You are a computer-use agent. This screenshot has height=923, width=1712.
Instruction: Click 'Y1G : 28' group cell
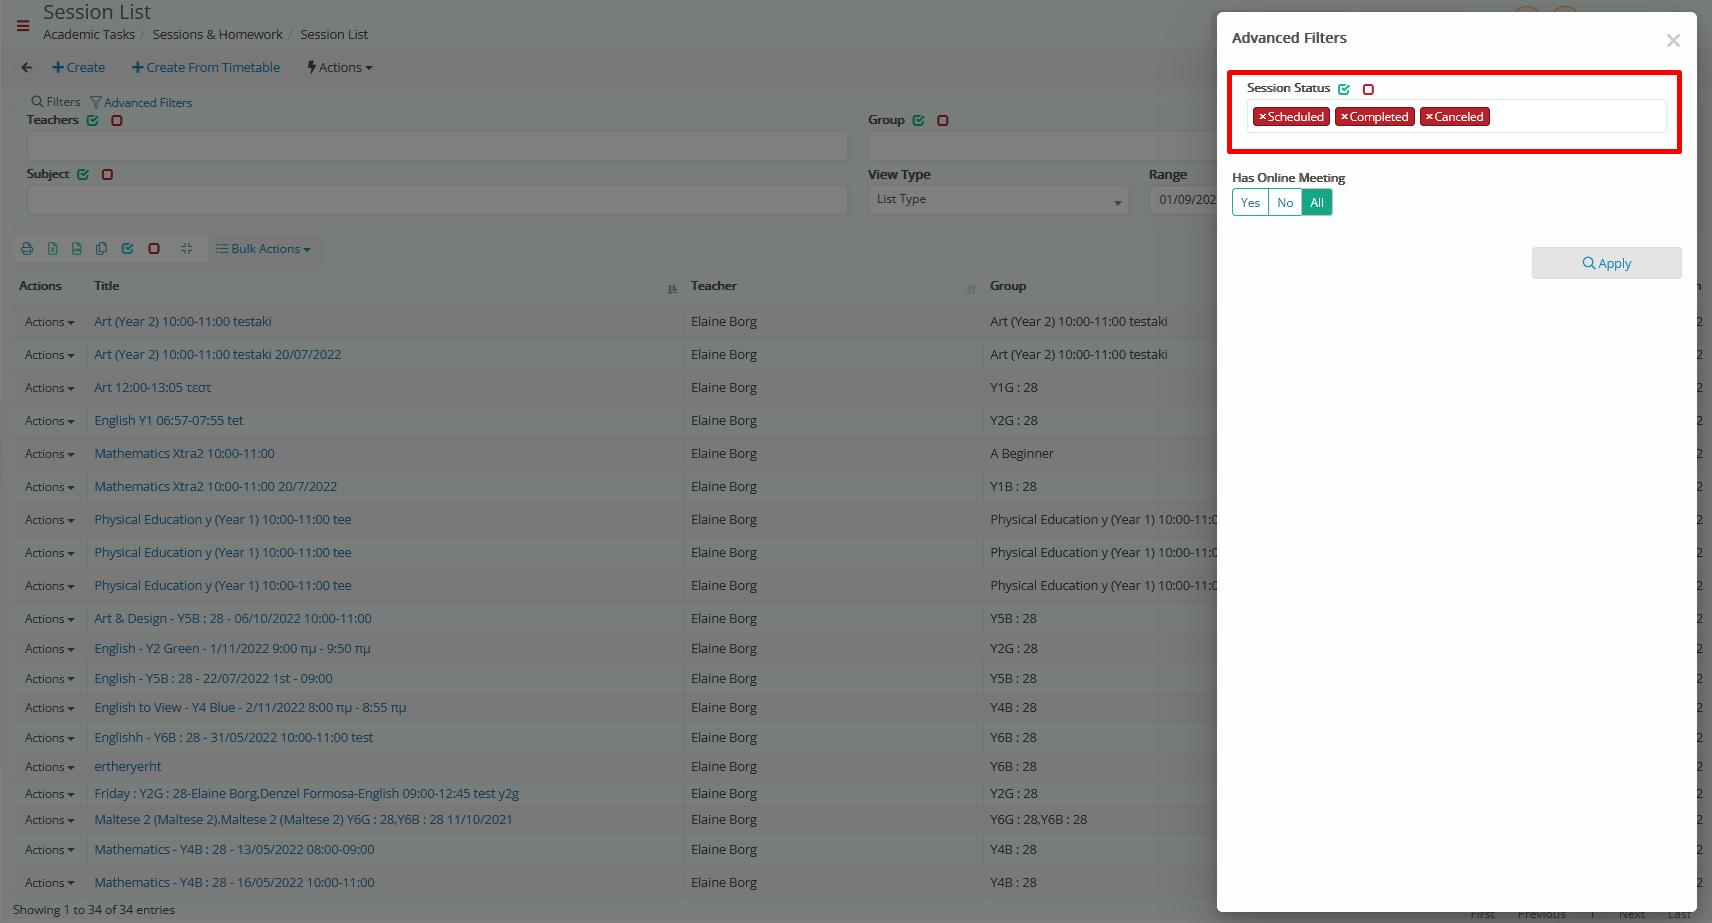[1014, 388]
